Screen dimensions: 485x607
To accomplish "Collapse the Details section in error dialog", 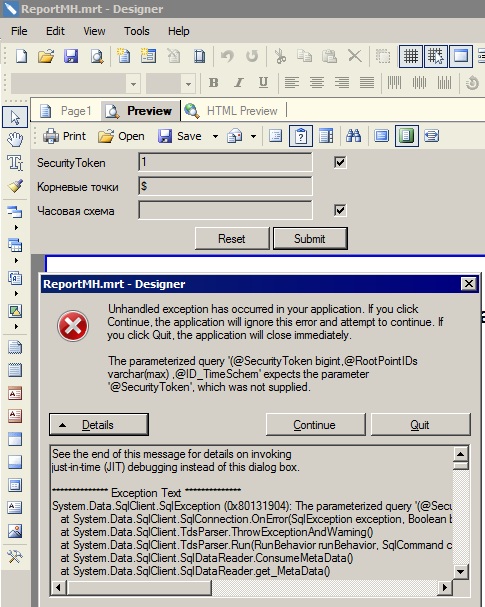I will pyautogui.click(x=99, y=425).
